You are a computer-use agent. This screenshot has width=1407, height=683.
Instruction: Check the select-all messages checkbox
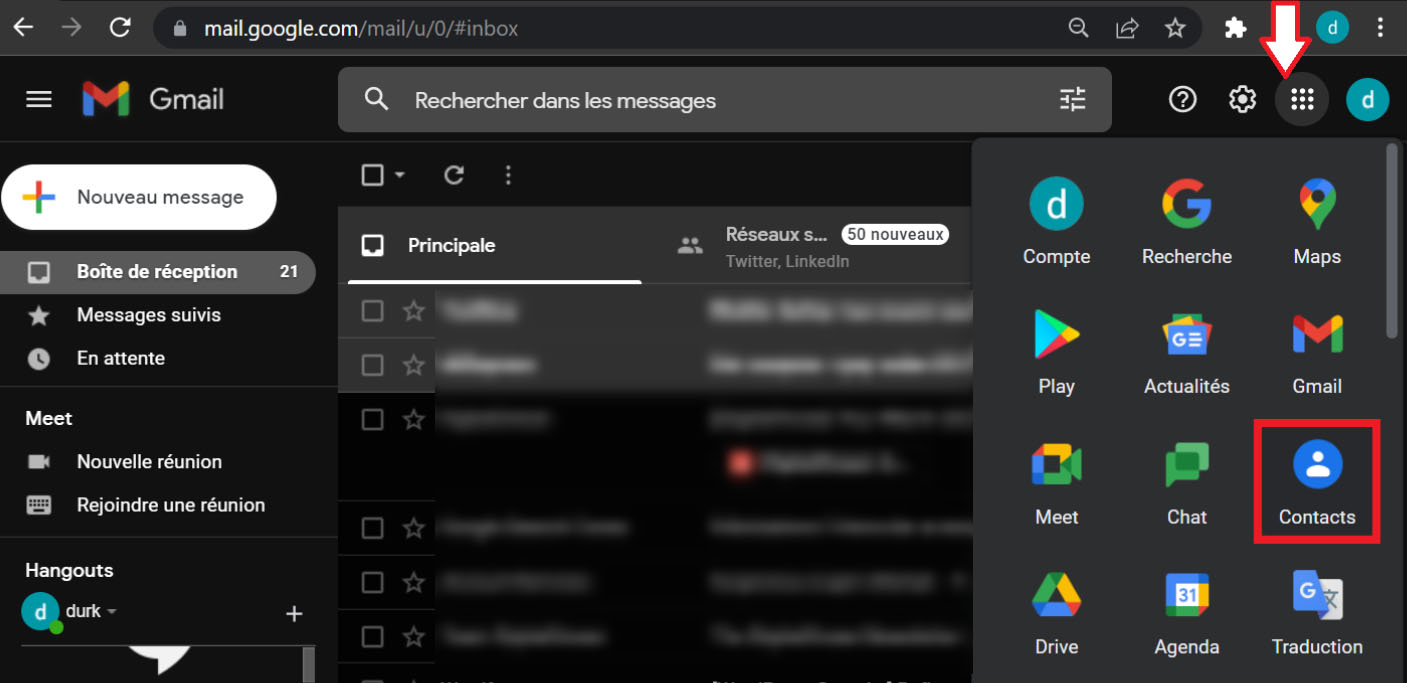click(371, 174)
